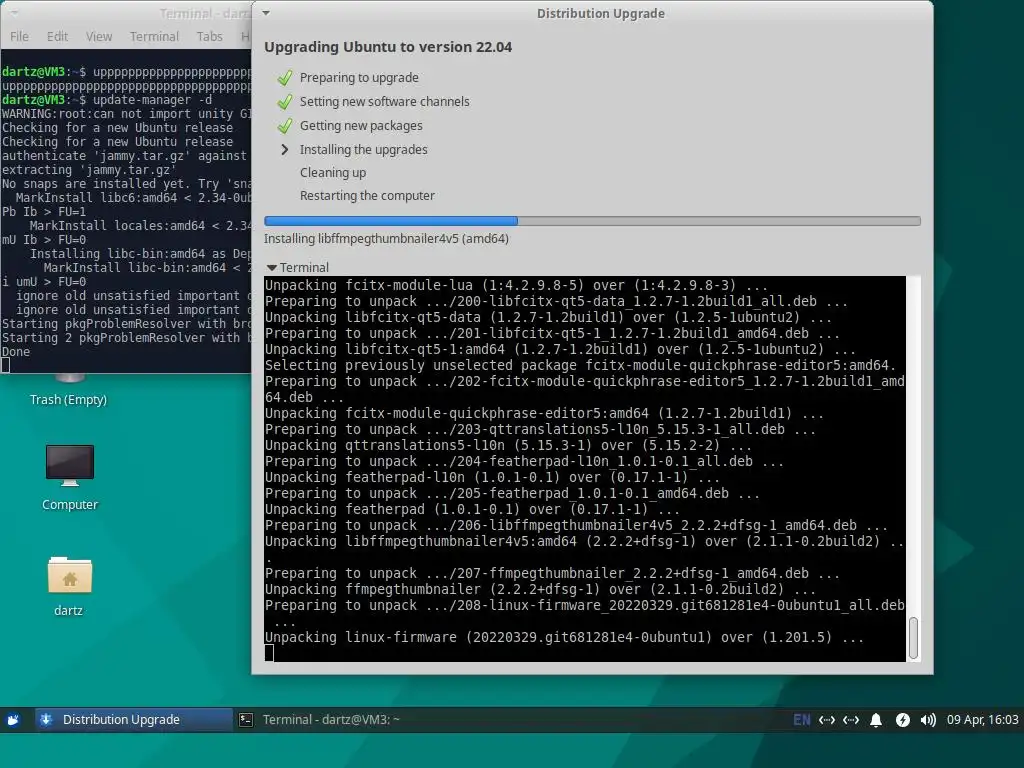Image resolution: width=1024 pixels, height=768 pixels.
Task: Click the Getting new packages step label
Action: (x=360, y=126)
